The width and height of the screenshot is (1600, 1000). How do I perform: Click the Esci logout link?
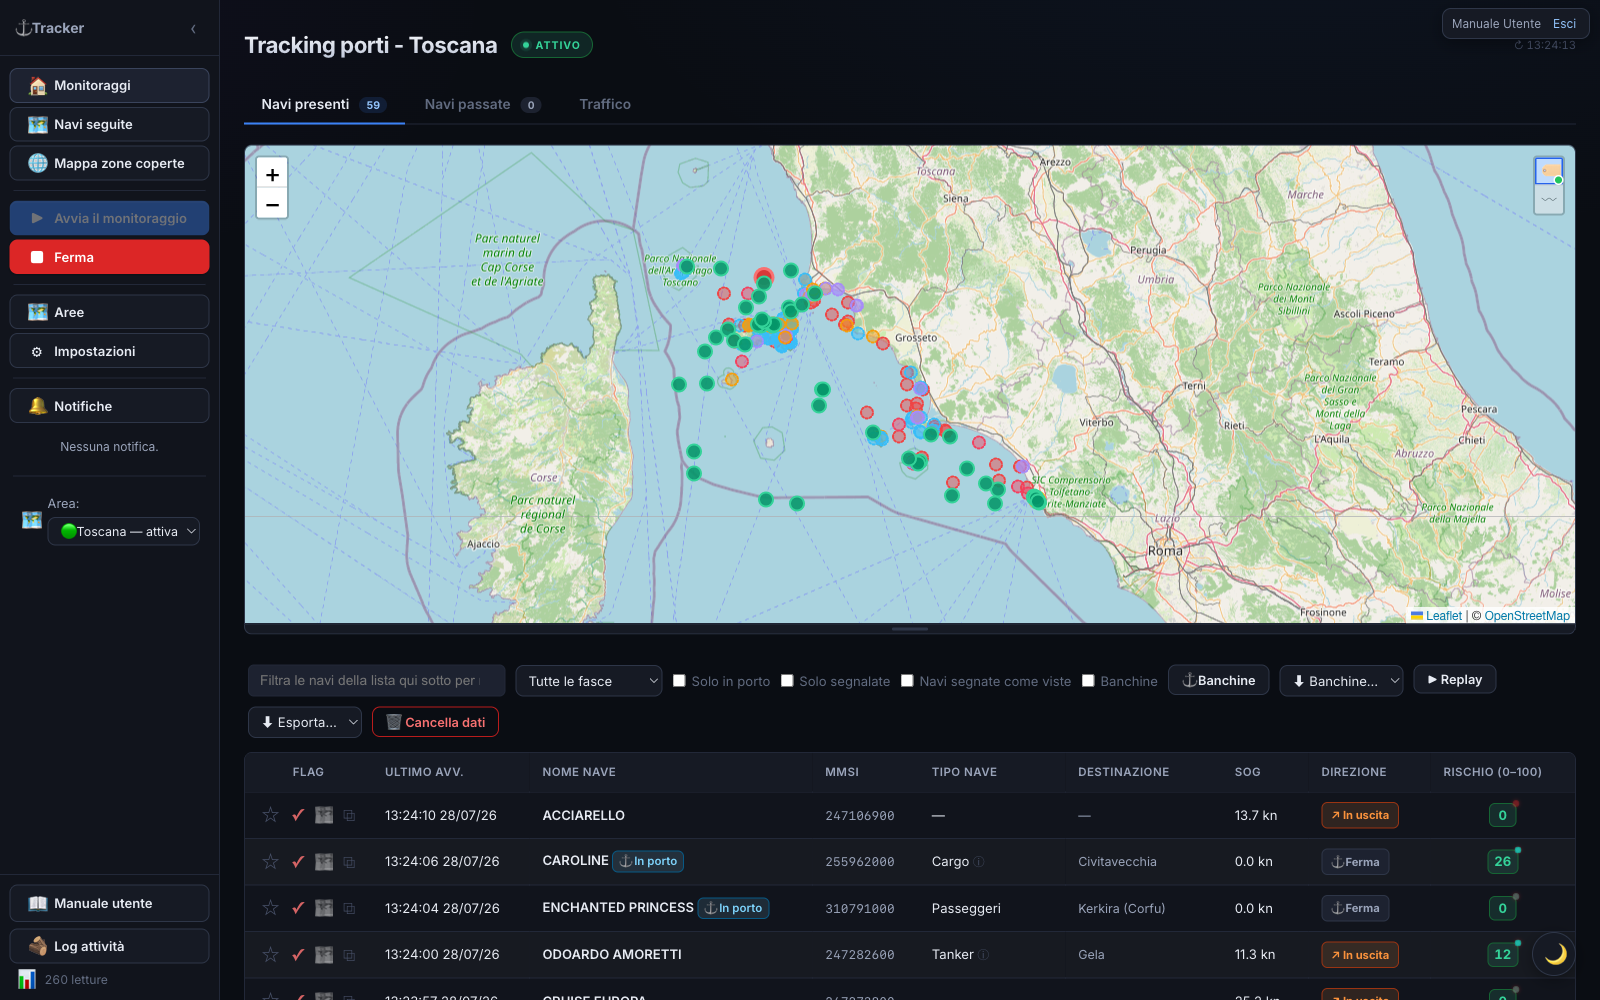[1564, 24]
